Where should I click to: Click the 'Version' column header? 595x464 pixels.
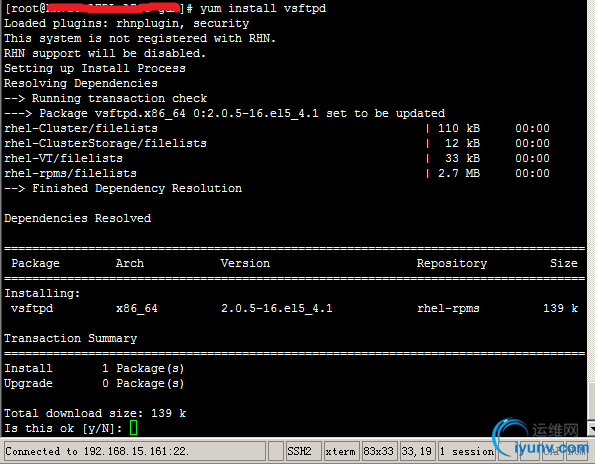coord(245,263)
